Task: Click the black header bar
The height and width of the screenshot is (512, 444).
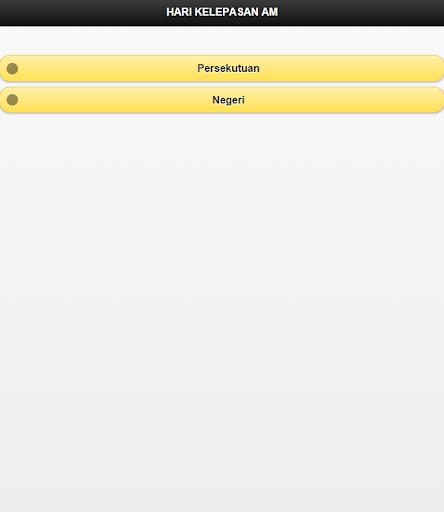Action: point(222,13)
